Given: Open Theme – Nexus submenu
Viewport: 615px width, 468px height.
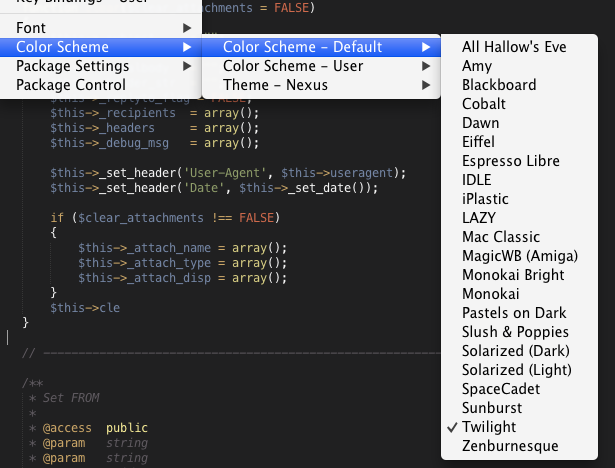Looking at the screenshot, I should coord(321,85).
